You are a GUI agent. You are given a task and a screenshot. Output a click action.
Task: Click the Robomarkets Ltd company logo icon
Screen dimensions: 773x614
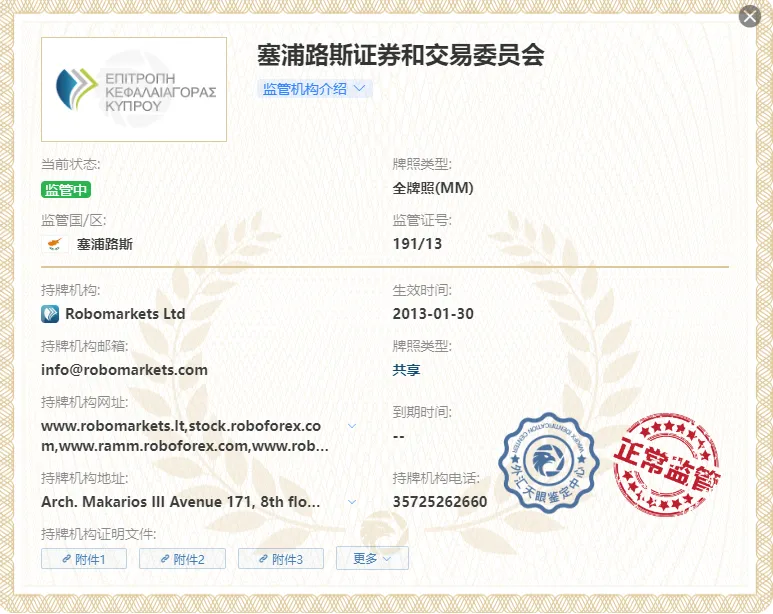(50, 314)
